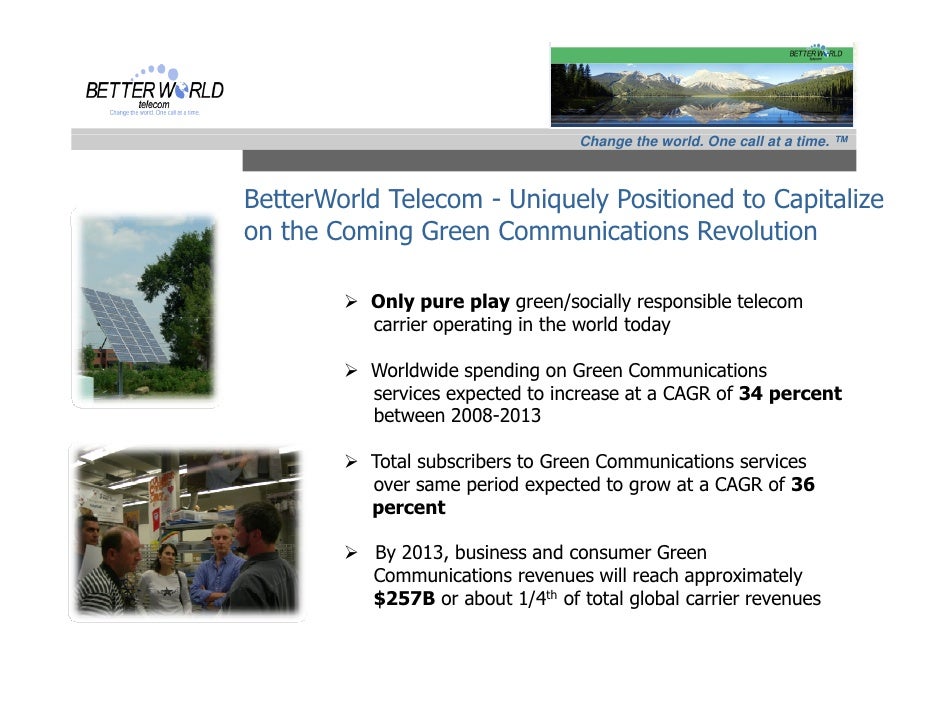Screen dimensions: 942x728
Task: Click the arrow bullet before 'By 2013'
Action: pyautogui.click(x=351, y=553)
